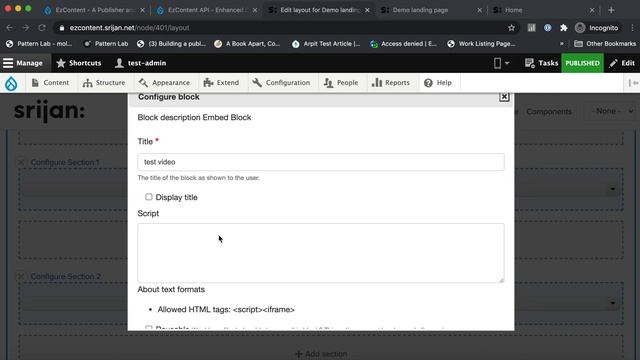Viewport: 640px width, 360px height.
Task: Open the browser three-dot menu
Action: (632, 28)
